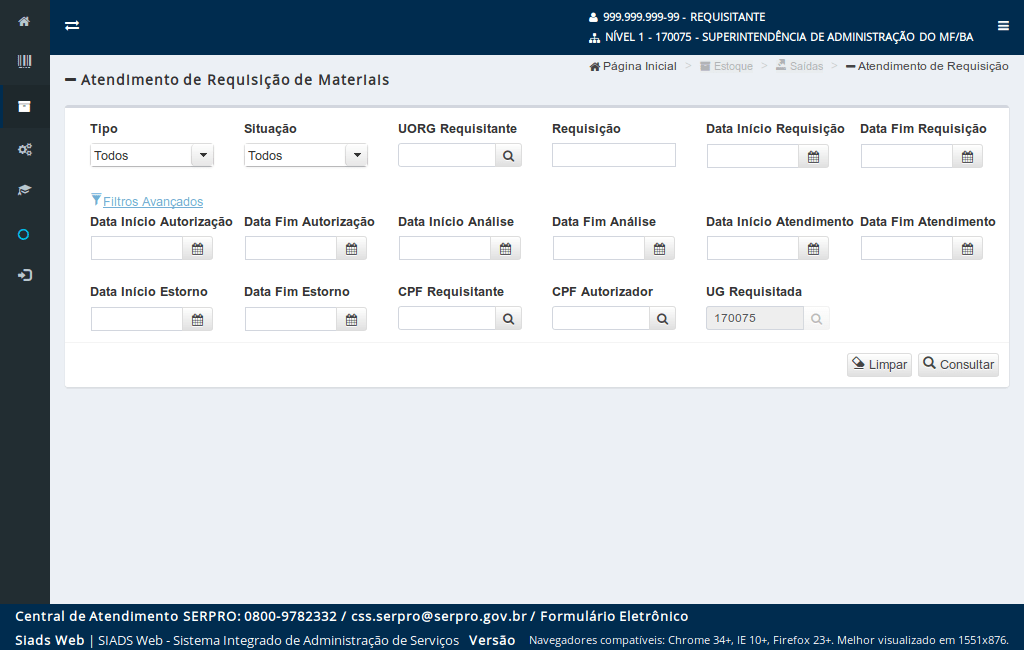Screen dimensions: 1024x650
Task: Open calendar for Data Início Atendimento
Action: [813, 249]
